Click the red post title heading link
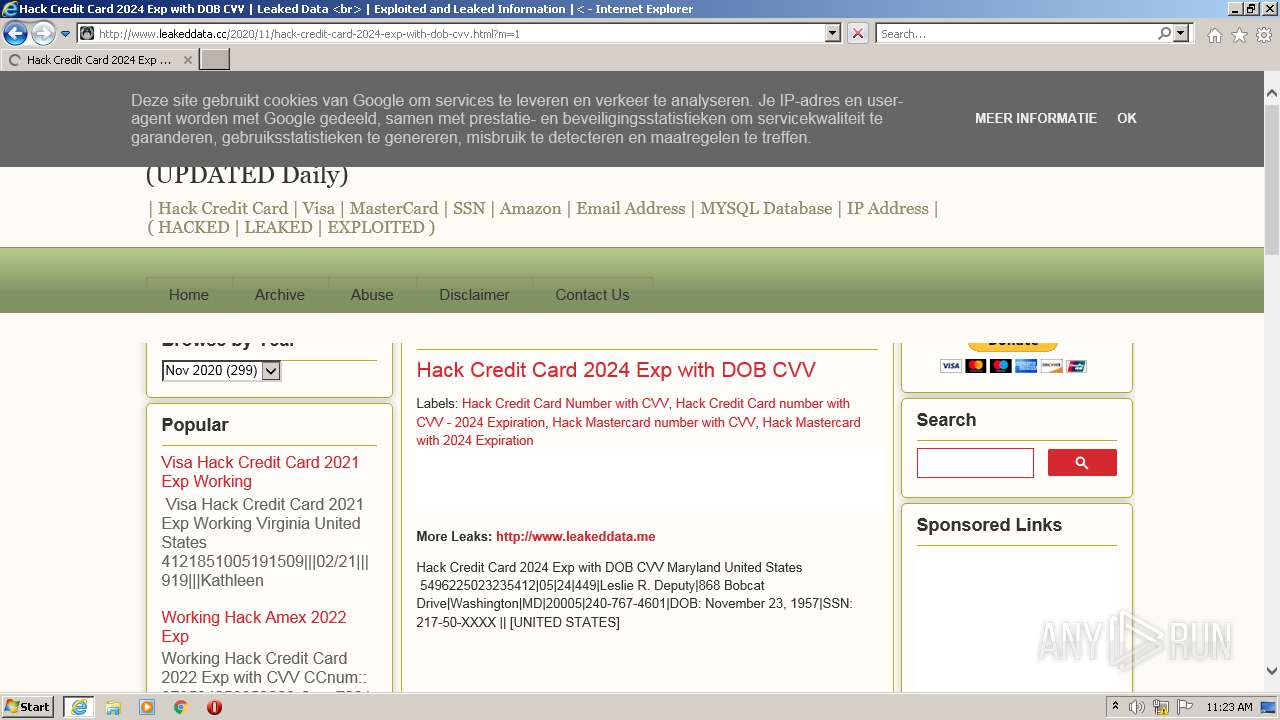 click(616, 370)
